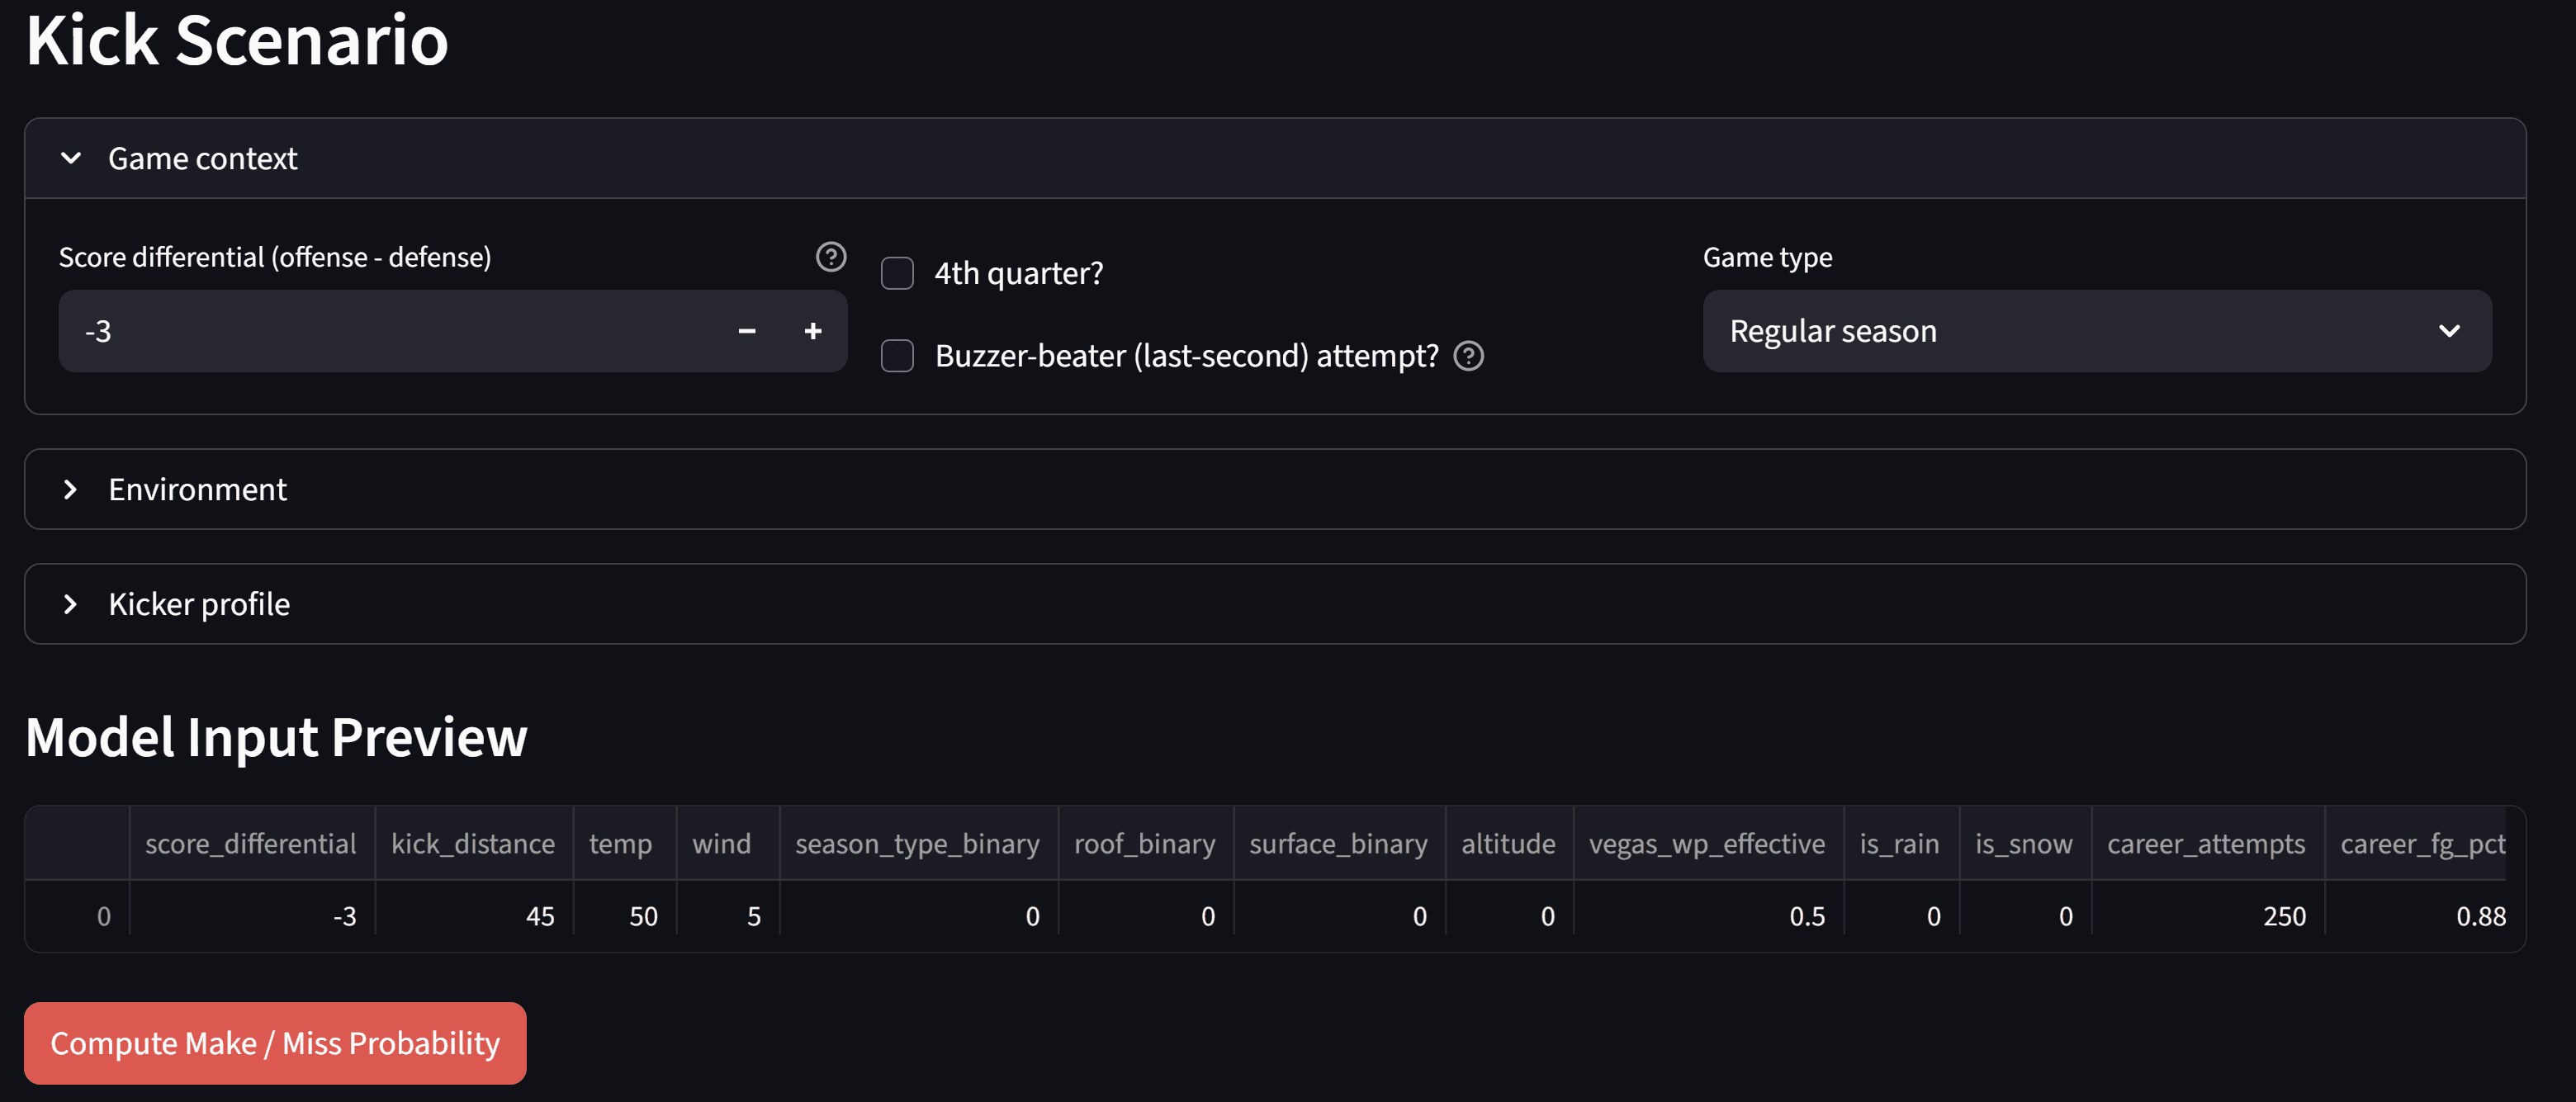Click the Game type label
The height and width of the screenshot is (1102, 2576).
pos(1767,257)
